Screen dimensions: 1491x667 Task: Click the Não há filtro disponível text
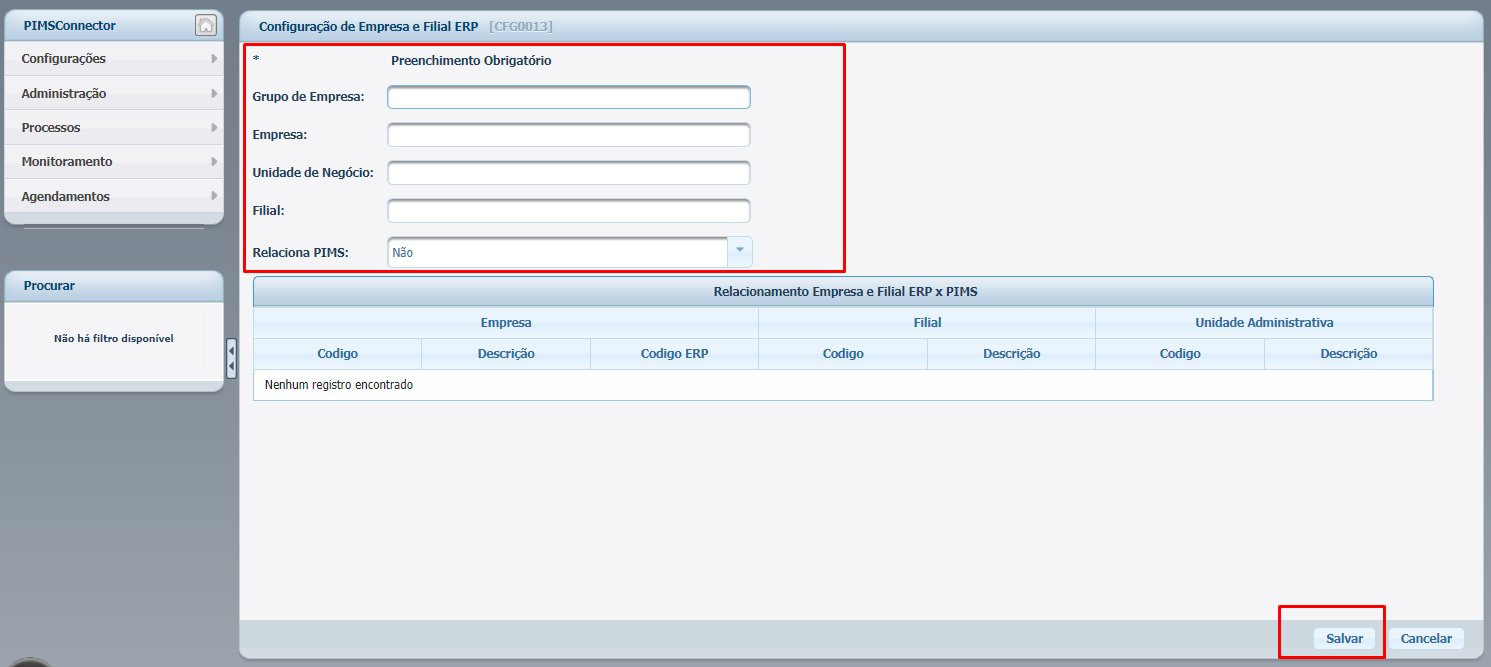[x=114, y=339]
